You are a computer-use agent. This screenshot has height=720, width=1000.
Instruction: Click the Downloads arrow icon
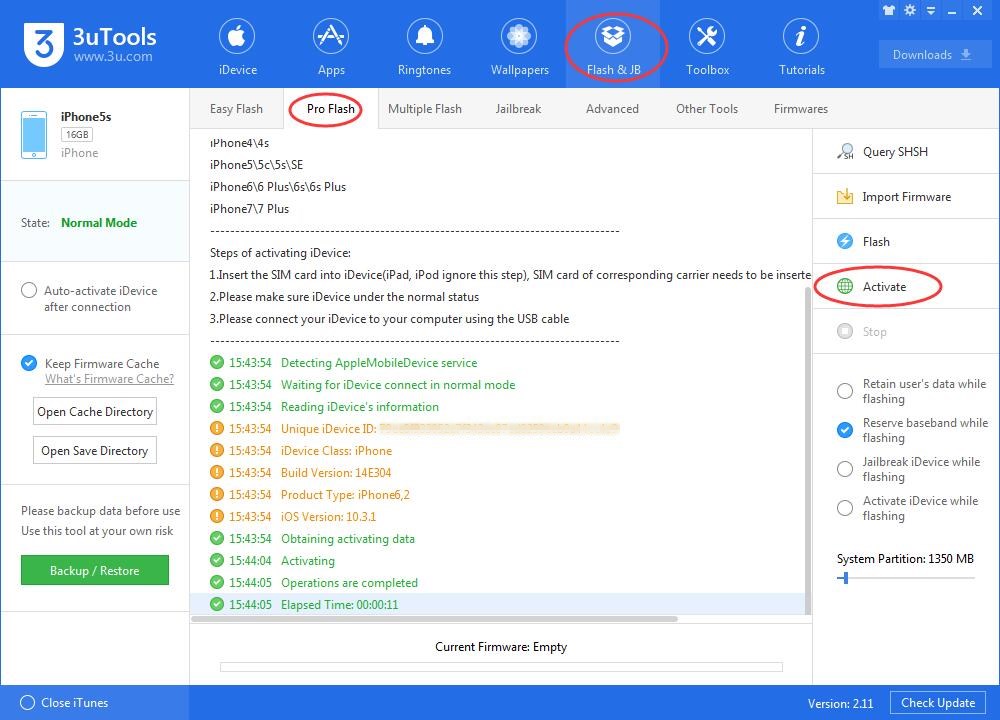point(966,55)
